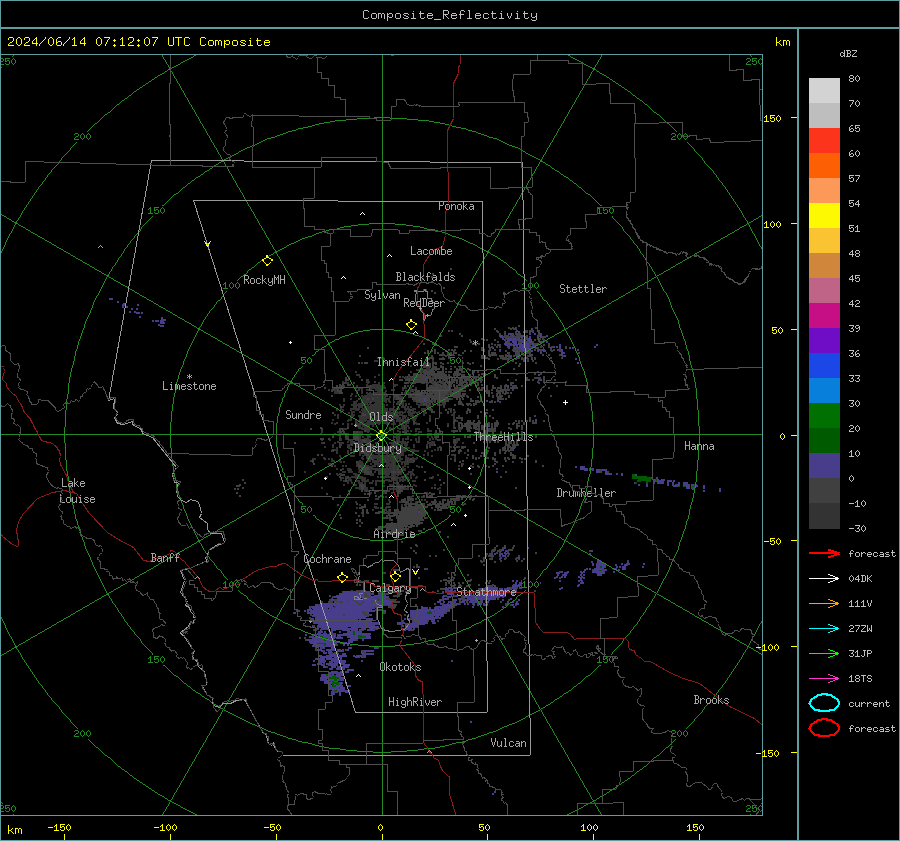Image resolution: width=900 pixels, height=841 pixels.
Task: Click the green 30 dBZ color swatch
Action: [824, 416]
